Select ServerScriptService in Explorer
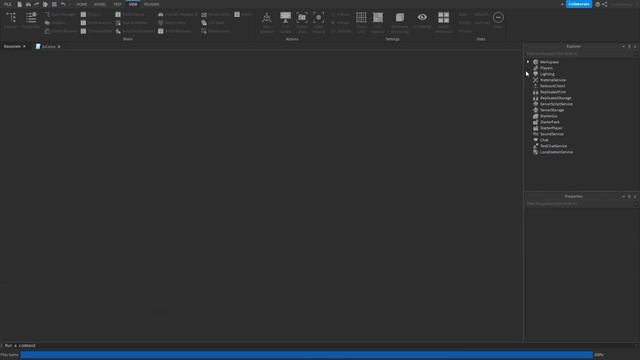The width and height of the screenshot is (640, 360). (556, 104)
